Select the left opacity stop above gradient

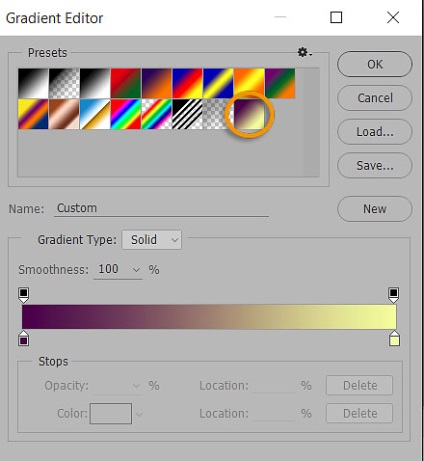point(23,295)
